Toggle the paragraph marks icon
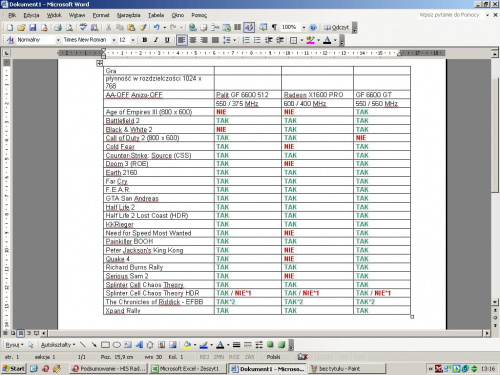Image resolution: width=500 pixels, height=375 pixels. point(274,27)
